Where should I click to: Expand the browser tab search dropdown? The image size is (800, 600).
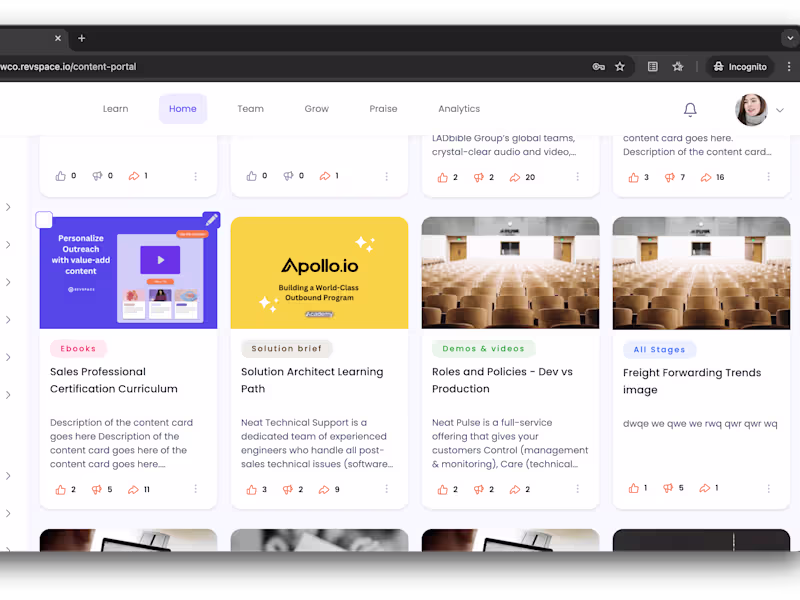tap(790, 38)
